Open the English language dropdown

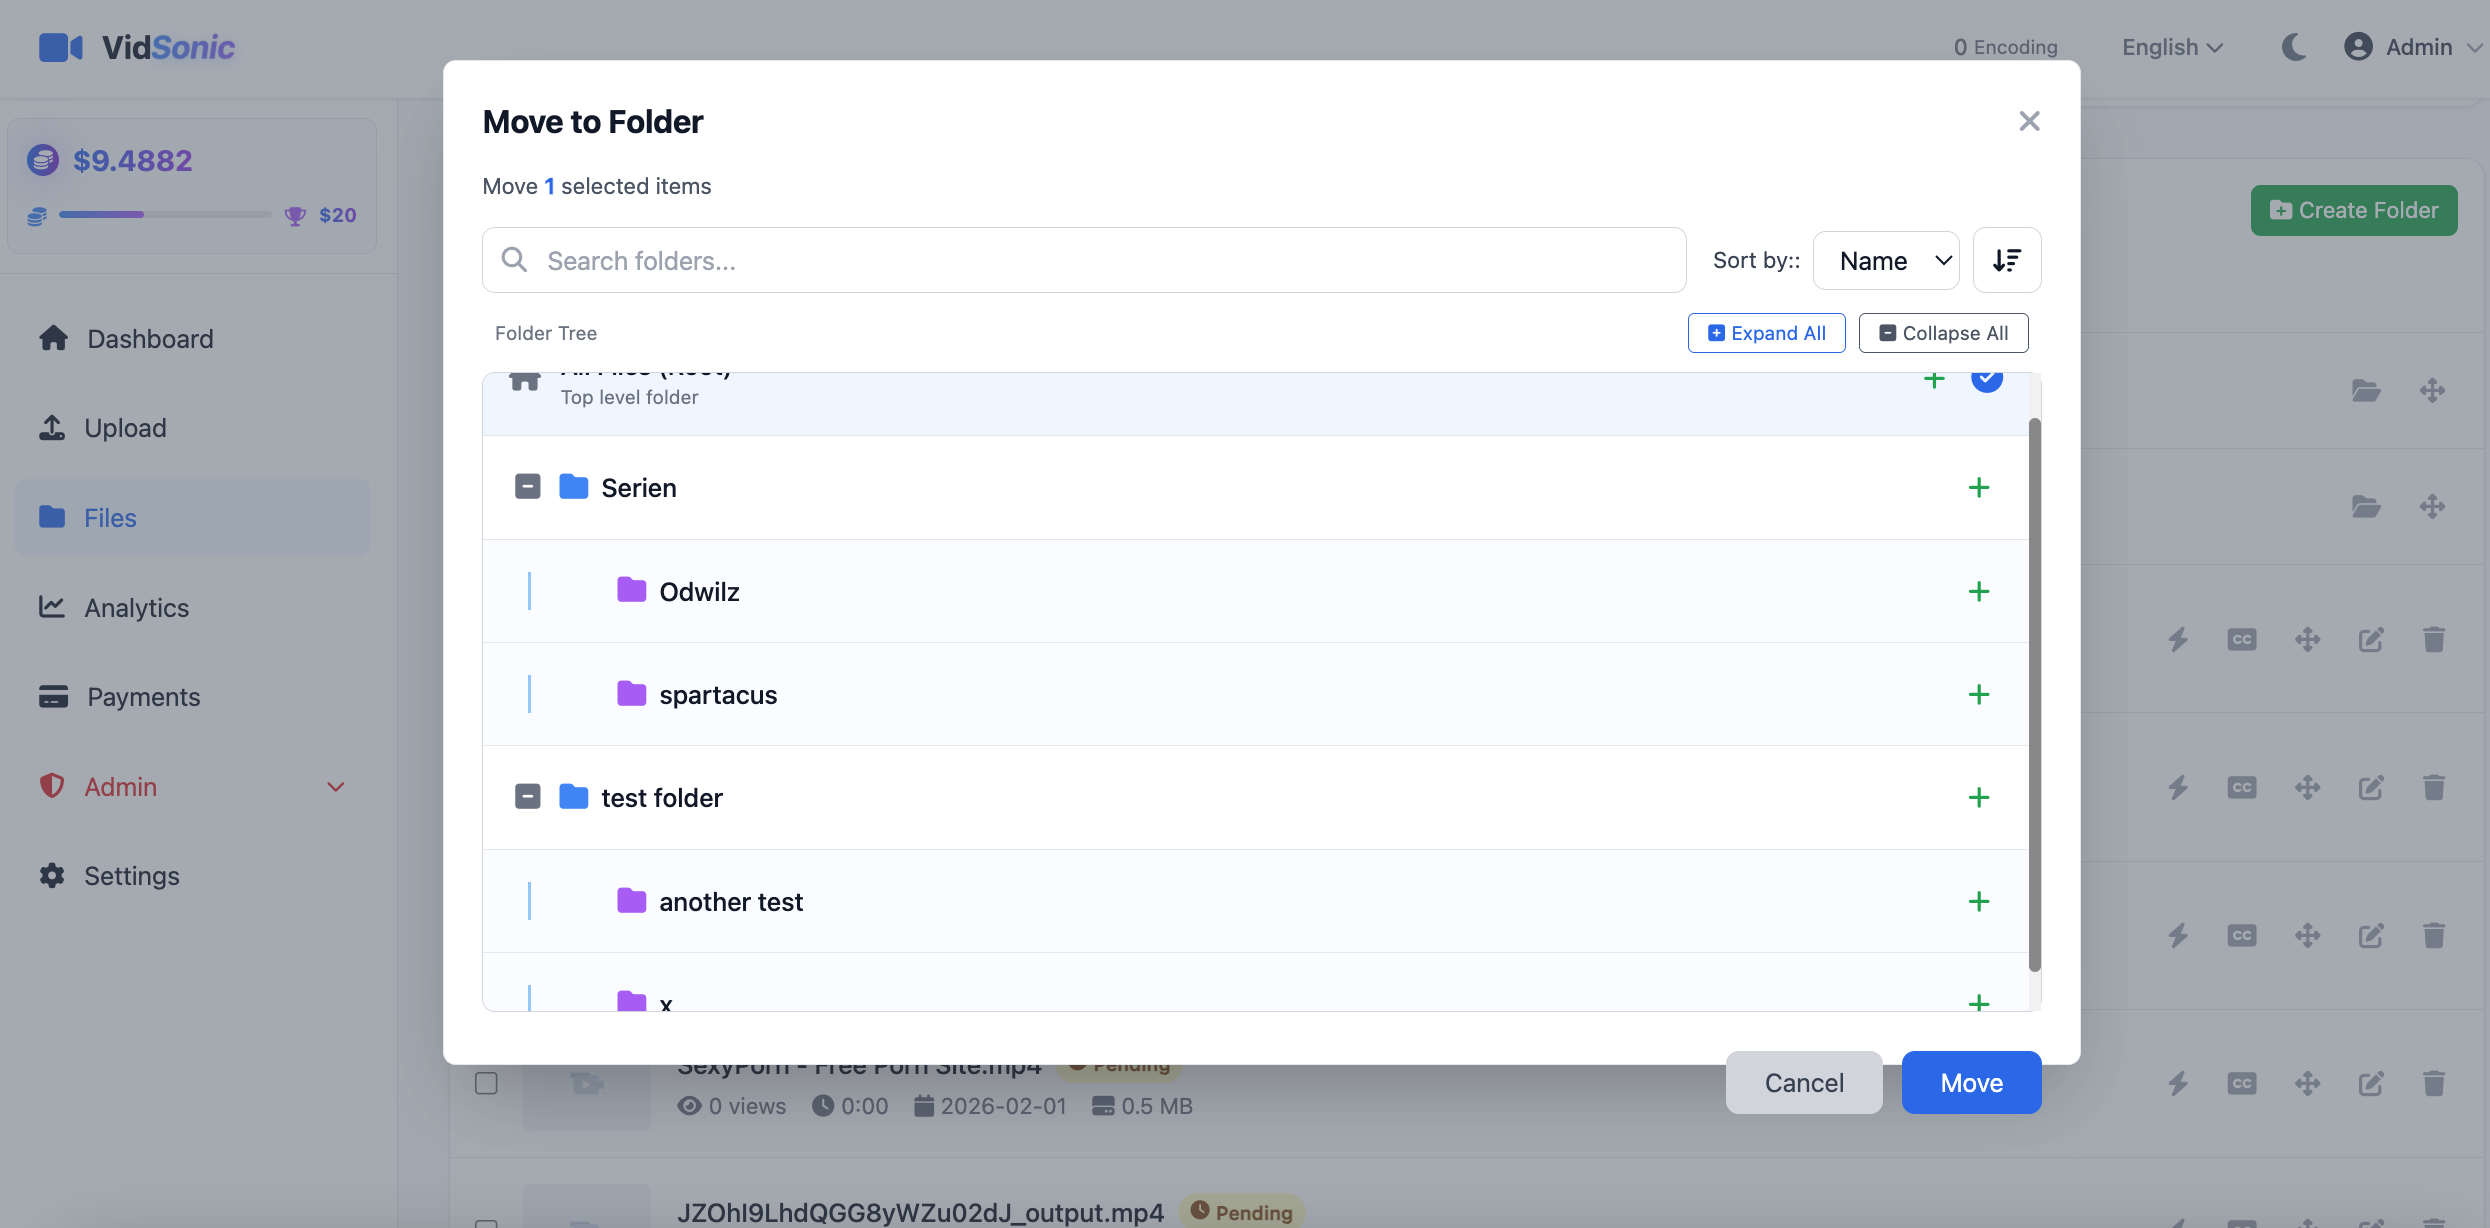pyautogui.click(x=2172, y=47)
